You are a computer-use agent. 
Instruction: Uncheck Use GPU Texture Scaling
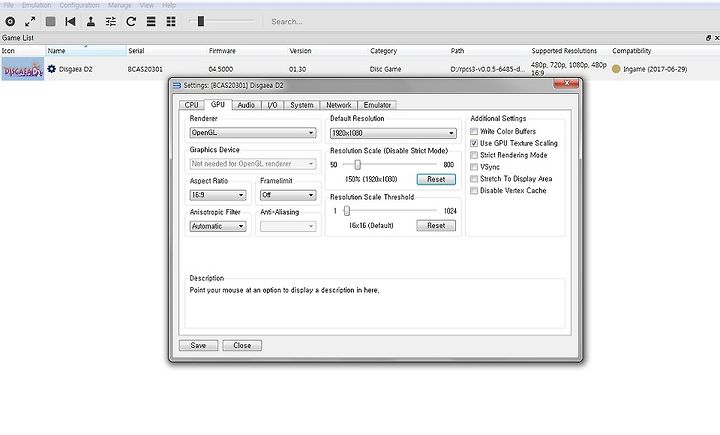pyautogui.click(x=474, y=143)
